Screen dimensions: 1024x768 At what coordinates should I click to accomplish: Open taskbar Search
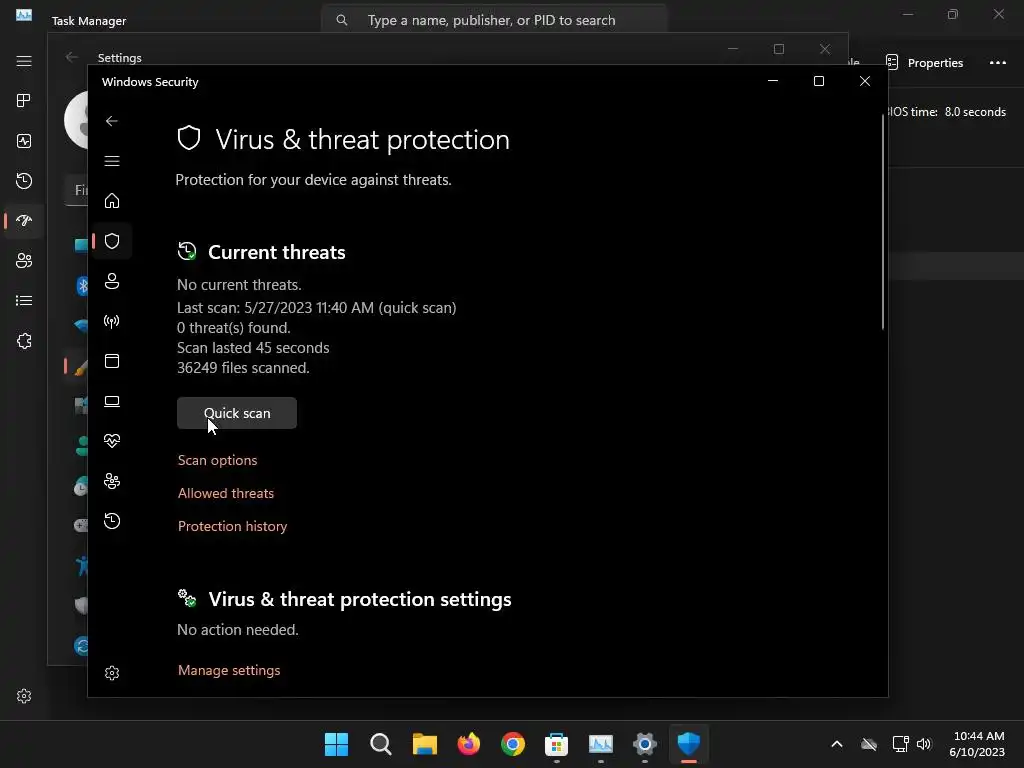coord(381,744)
